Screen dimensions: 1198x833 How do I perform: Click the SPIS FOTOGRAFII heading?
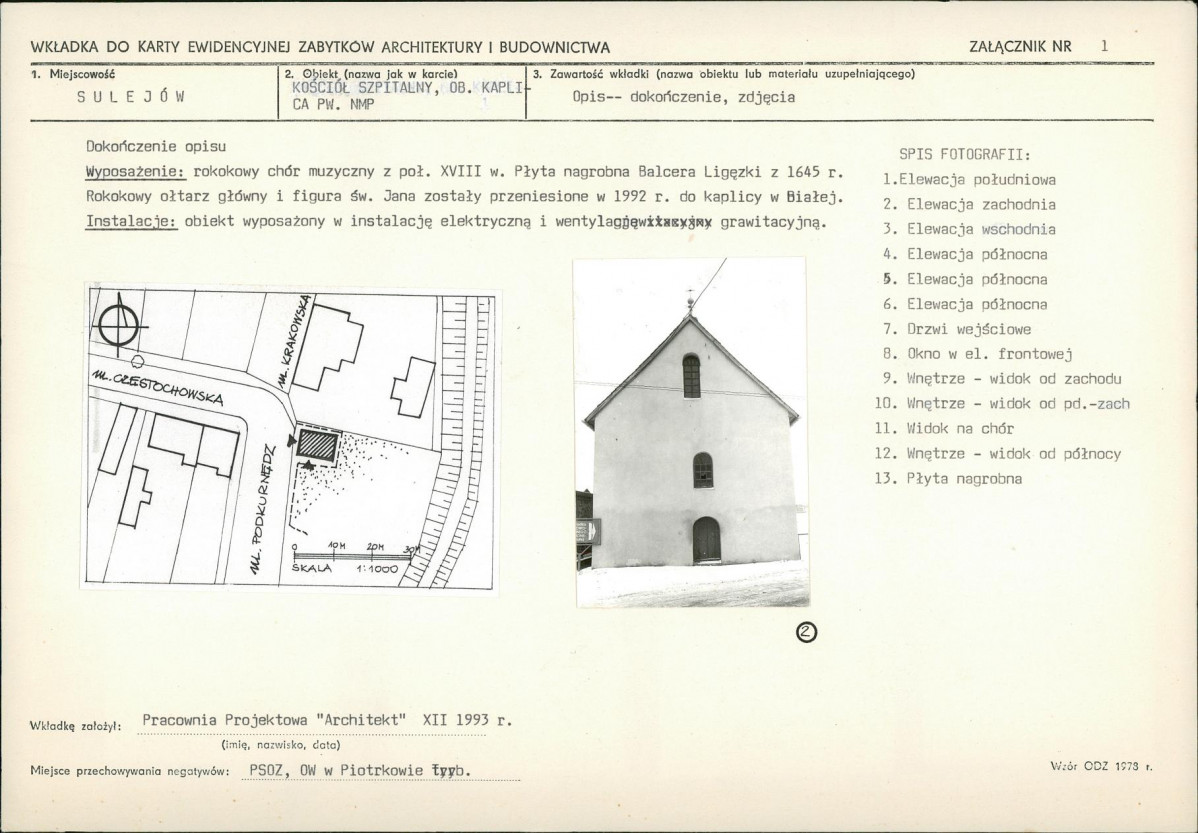click(x=965, y=154)
